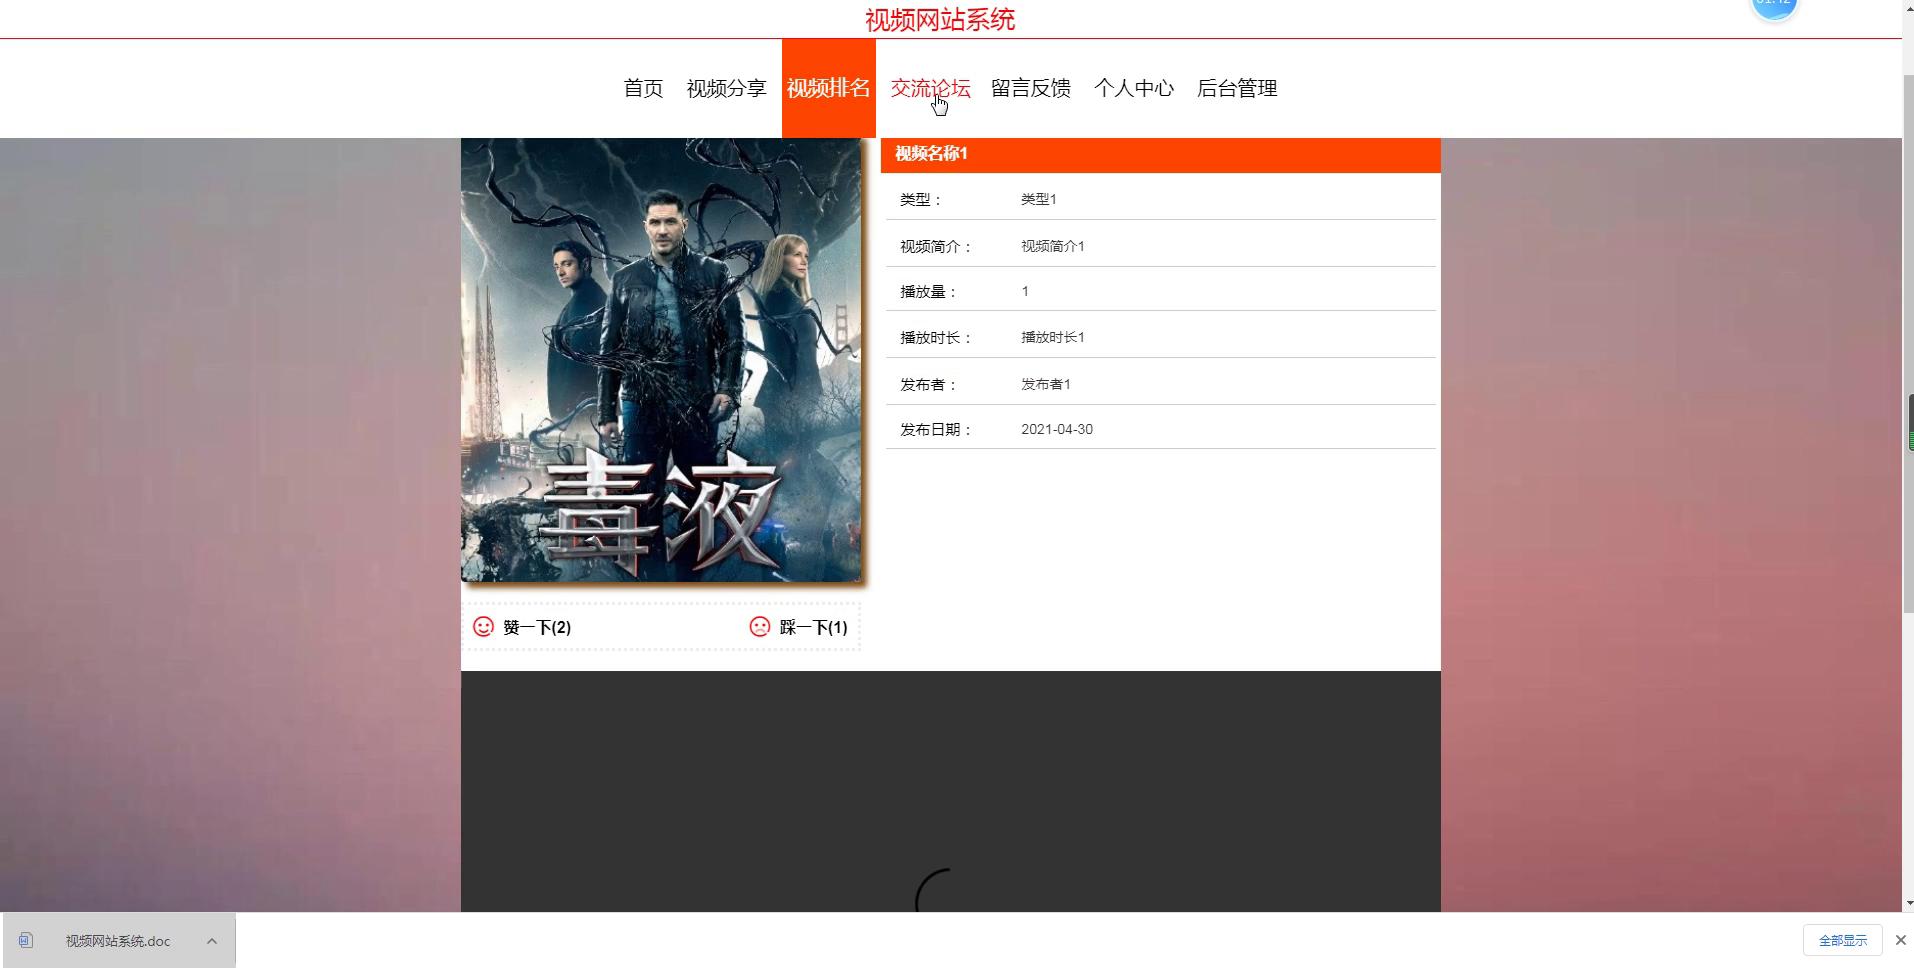Open the 视频网站系统.doc downloaded file

pyautogui.click(x=118, y=940)
